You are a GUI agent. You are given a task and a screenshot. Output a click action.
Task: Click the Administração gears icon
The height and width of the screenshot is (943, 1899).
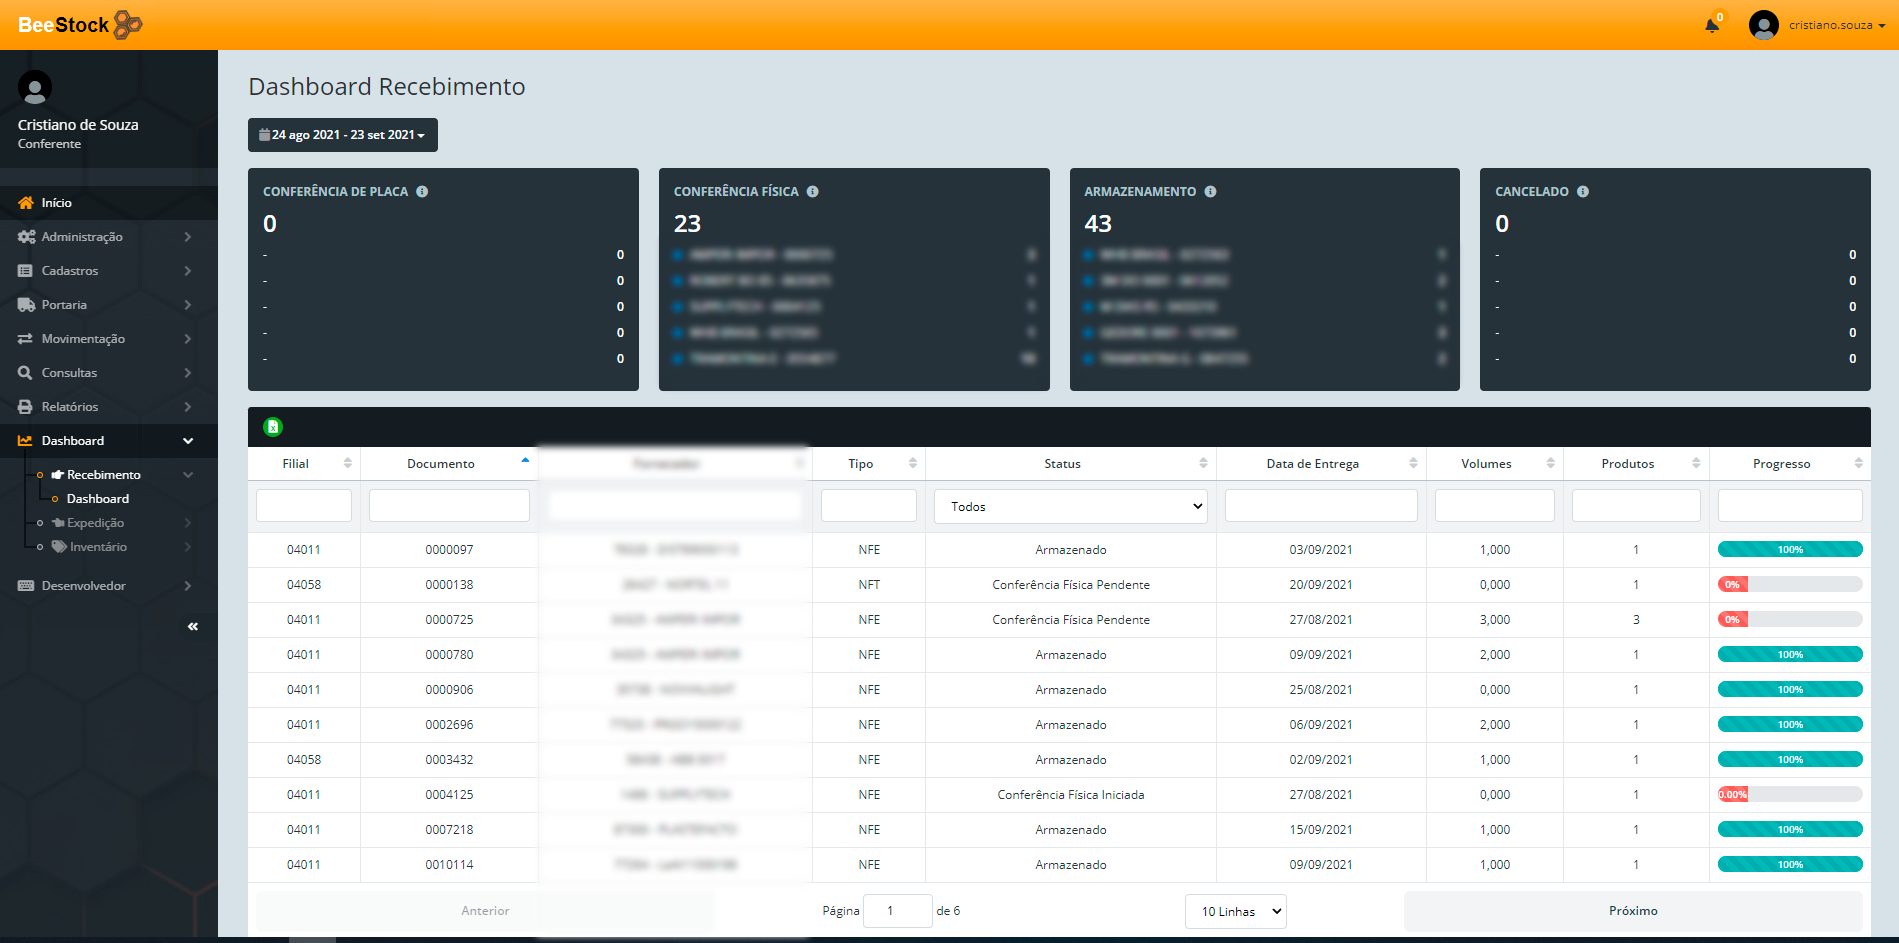tap(27, 237)
